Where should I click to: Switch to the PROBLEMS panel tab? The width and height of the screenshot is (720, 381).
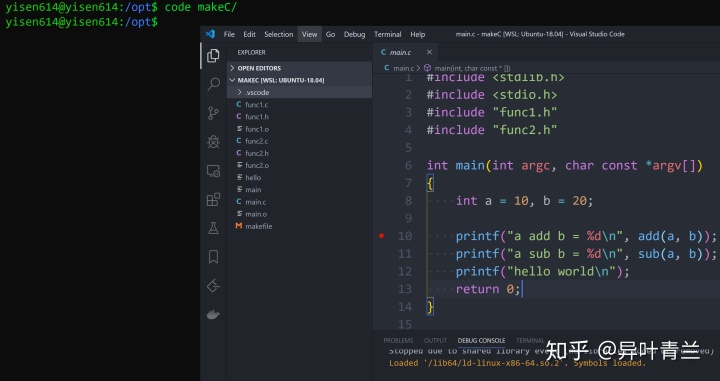click(398, 341)
